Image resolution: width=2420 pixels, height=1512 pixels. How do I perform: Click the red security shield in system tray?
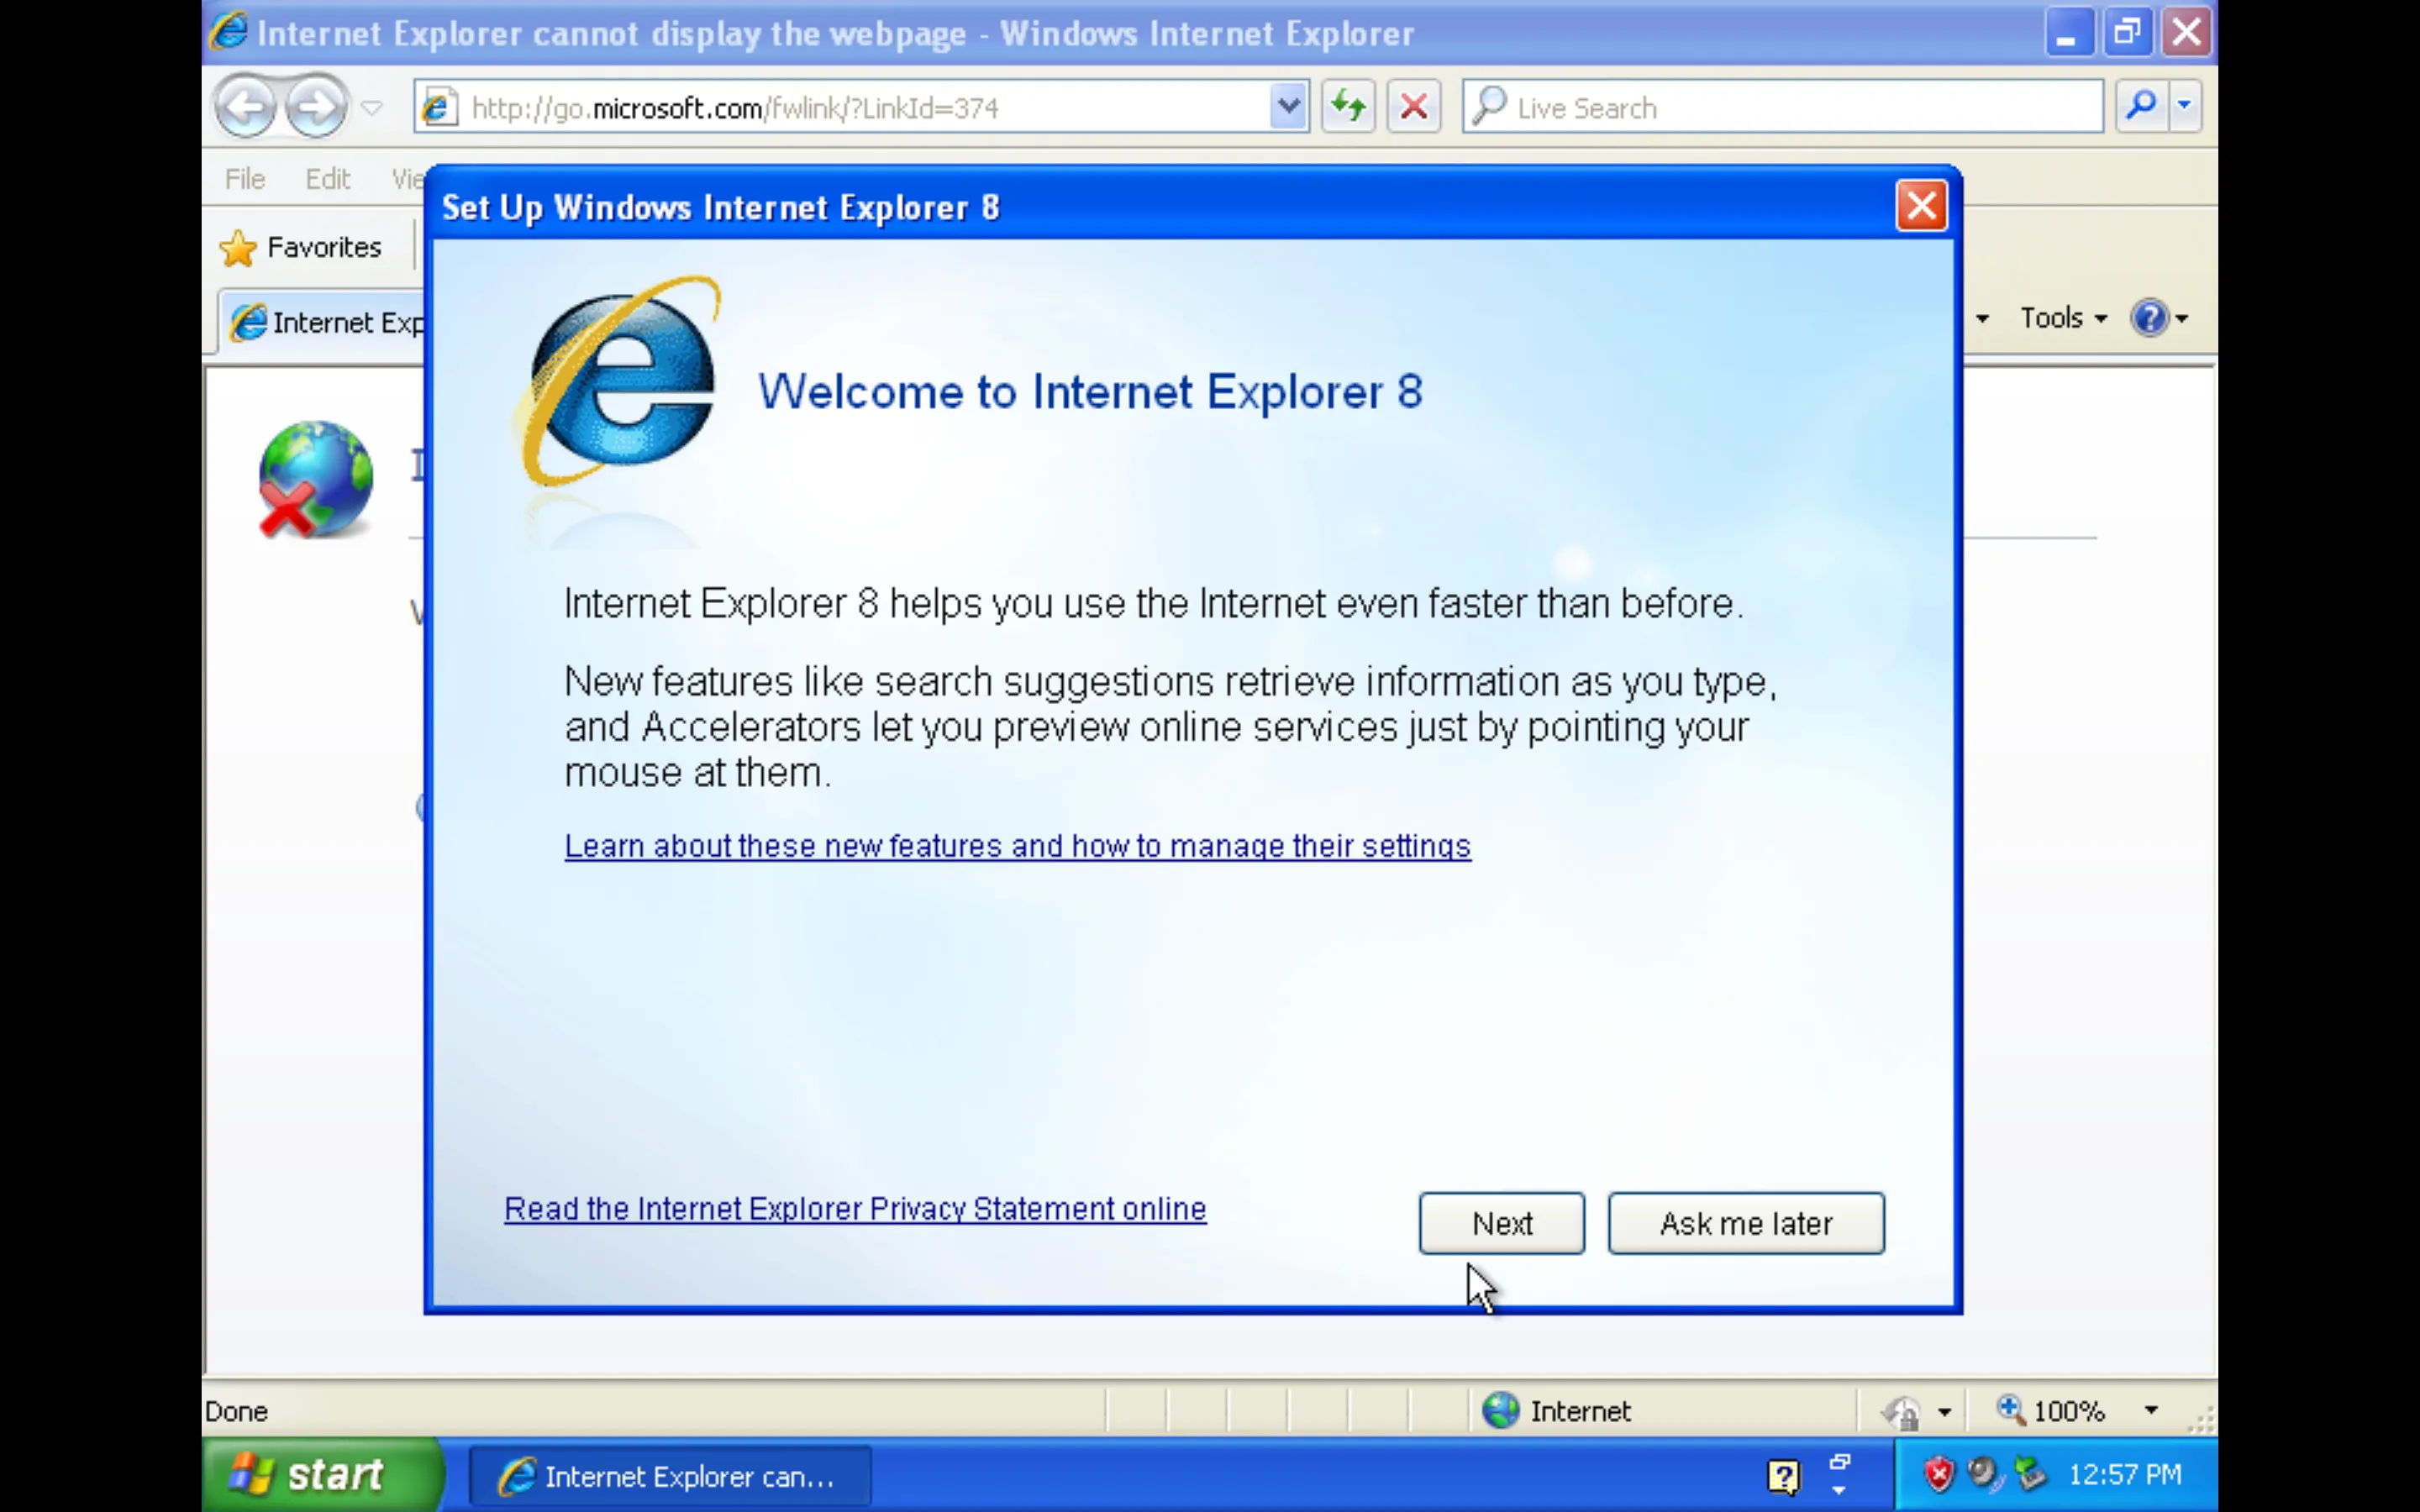[1938, 1473]
